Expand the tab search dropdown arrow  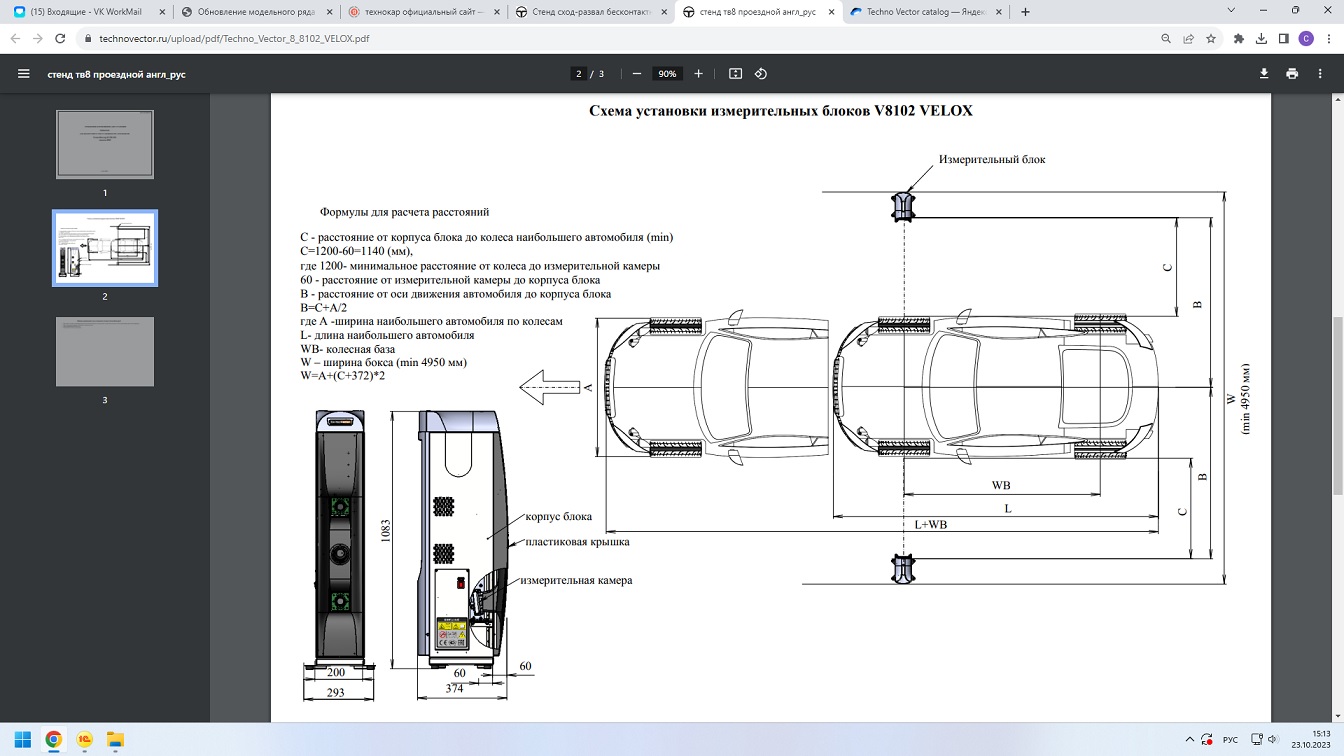pos(1231,11)
